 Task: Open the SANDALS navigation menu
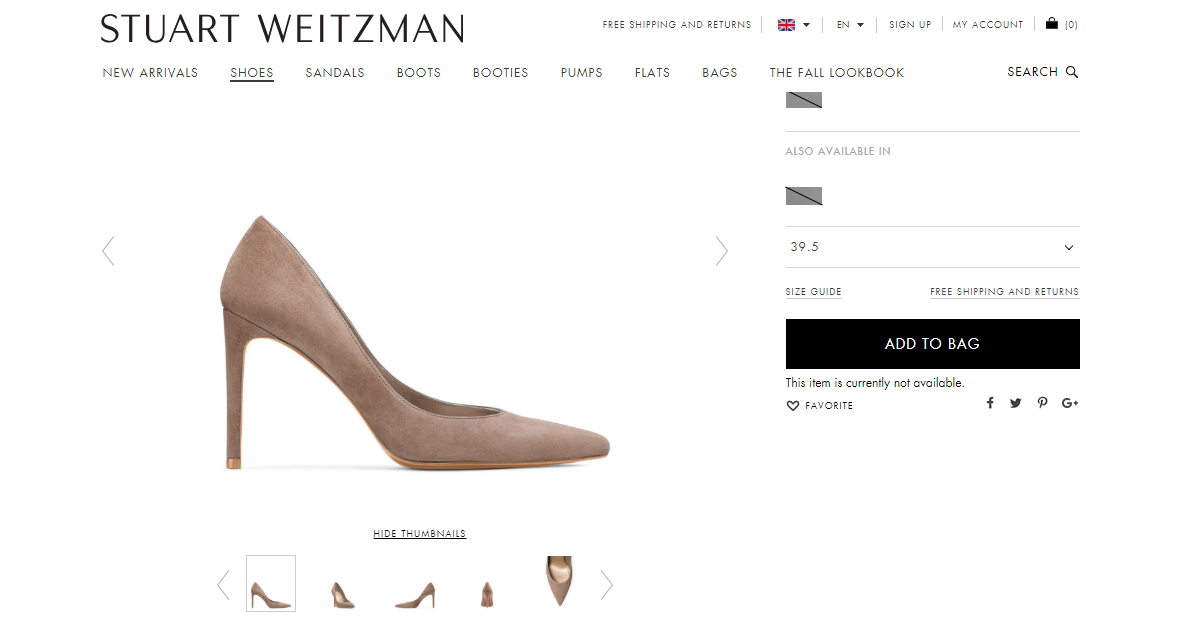[335, 72]
